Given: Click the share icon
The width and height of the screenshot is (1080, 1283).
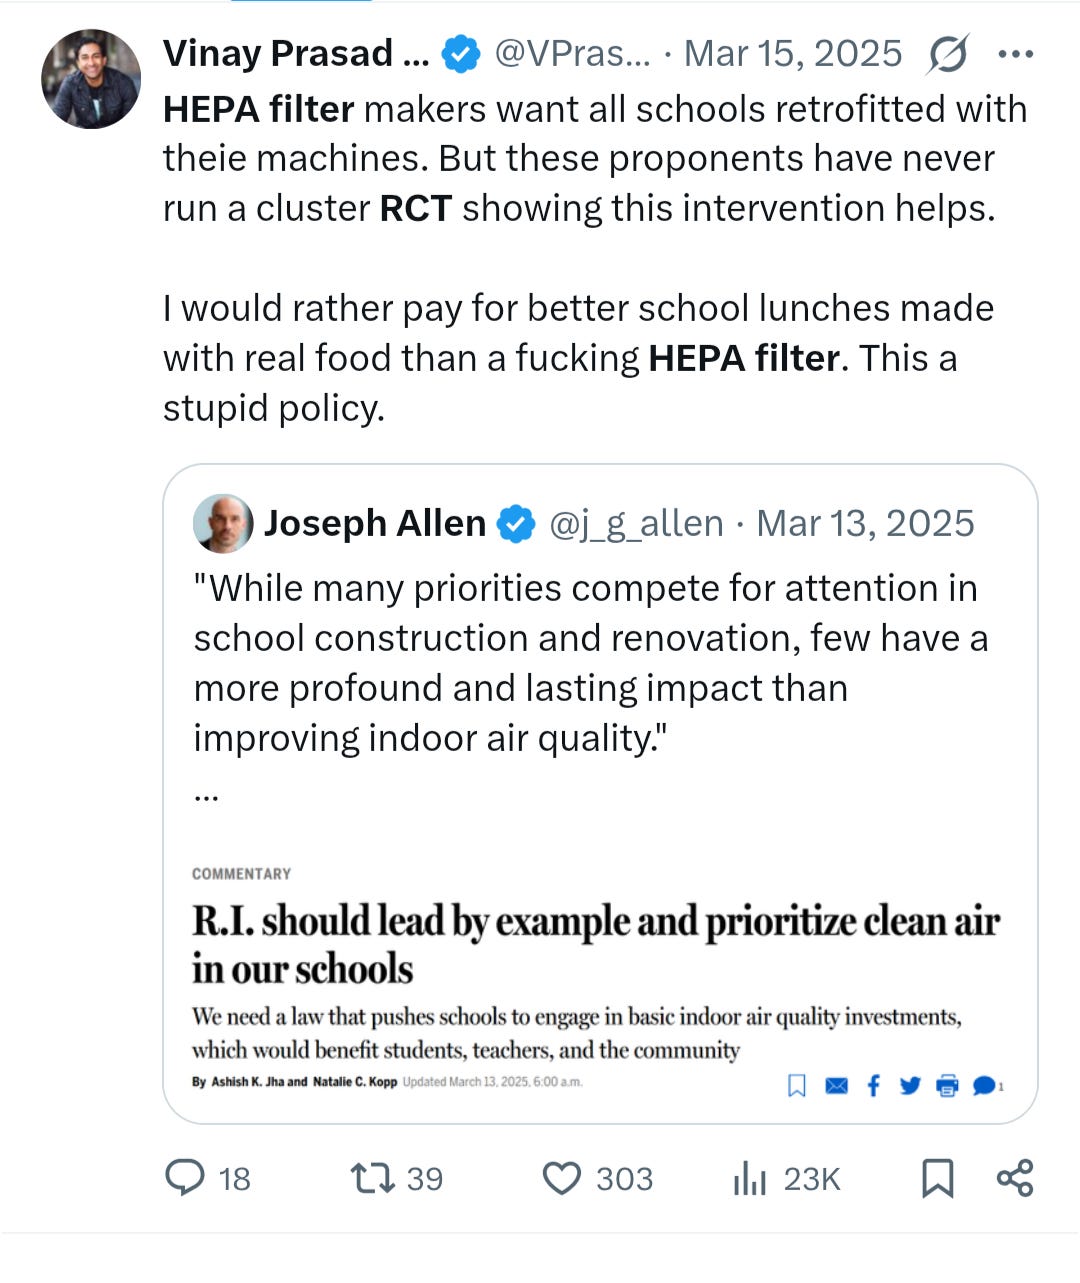Looking at the screenshot, I should (1015, 1178).
